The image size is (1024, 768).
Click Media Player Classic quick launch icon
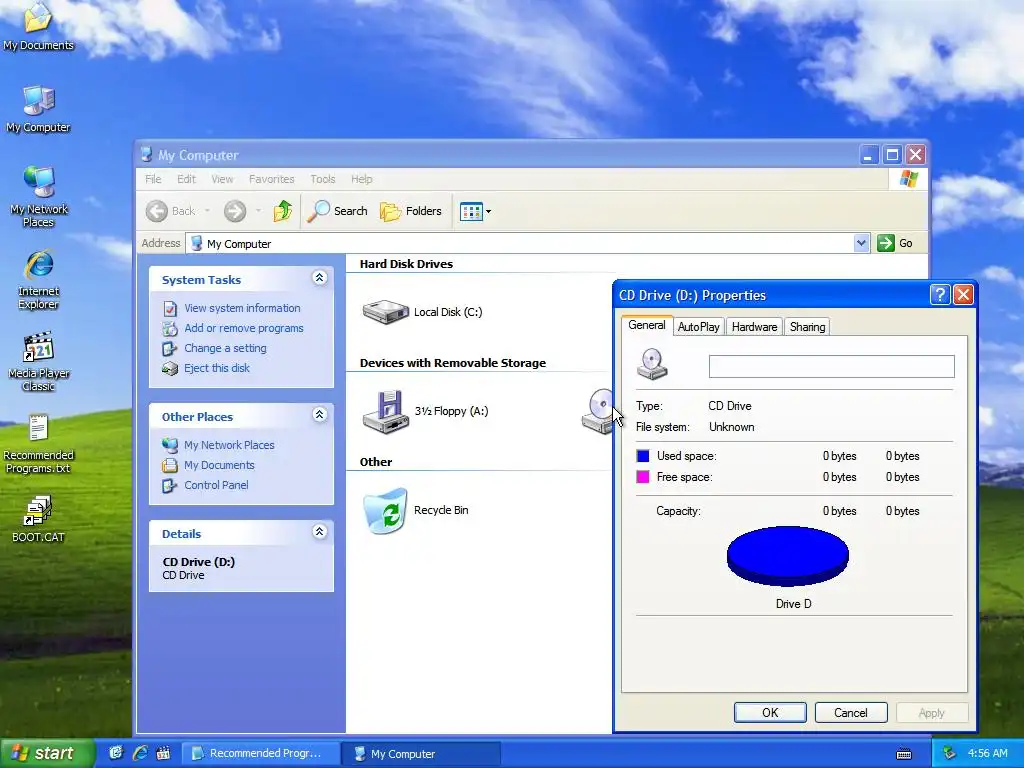tap(163, 753)
